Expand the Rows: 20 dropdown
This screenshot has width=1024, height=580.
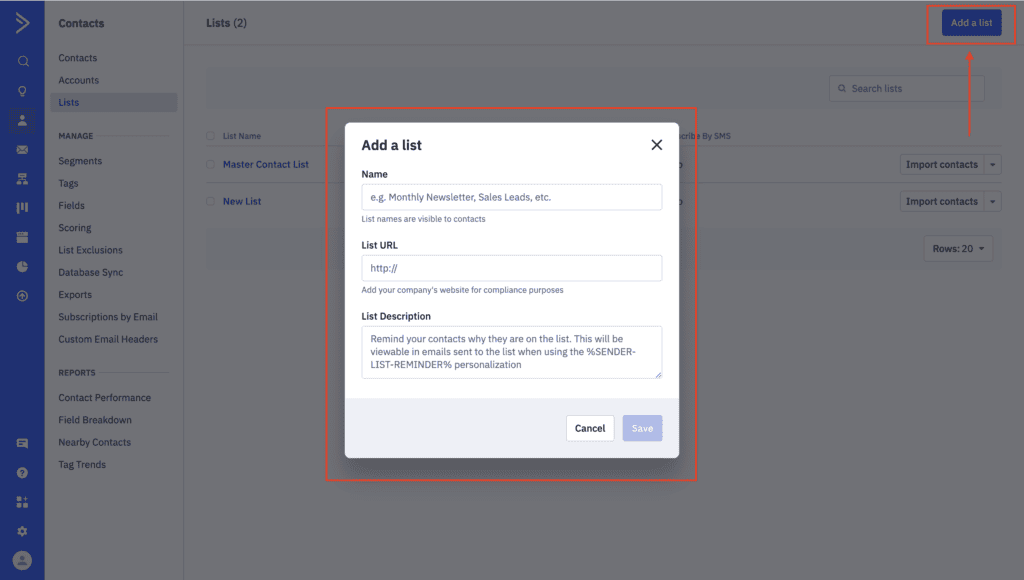tap(958, 249)
